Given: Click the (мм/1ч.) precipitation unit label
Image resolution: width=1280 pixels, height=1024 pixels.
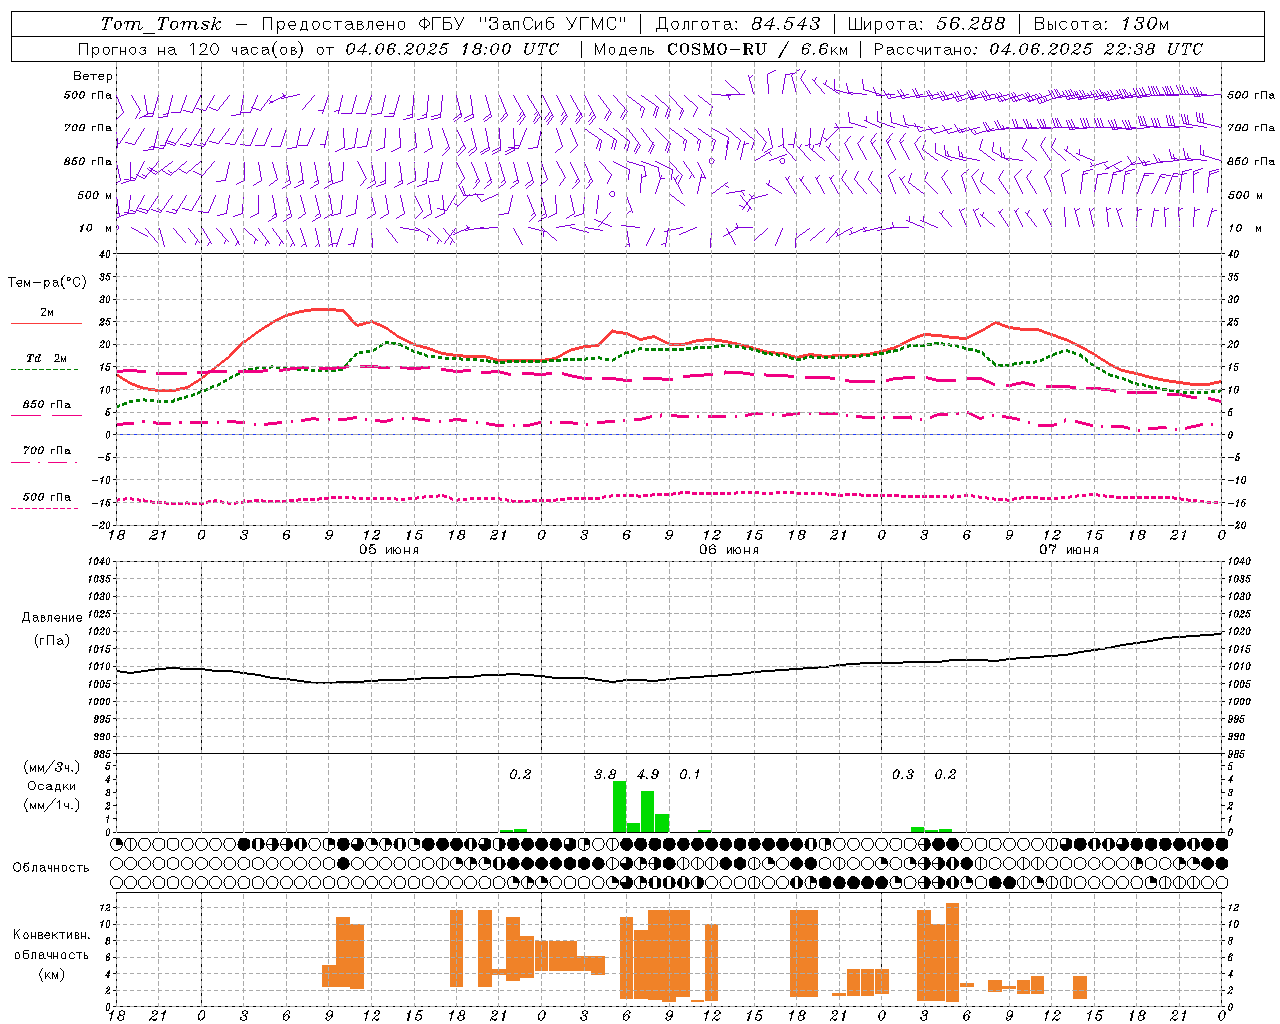Looking at the screenshot, I should [51, 805].
